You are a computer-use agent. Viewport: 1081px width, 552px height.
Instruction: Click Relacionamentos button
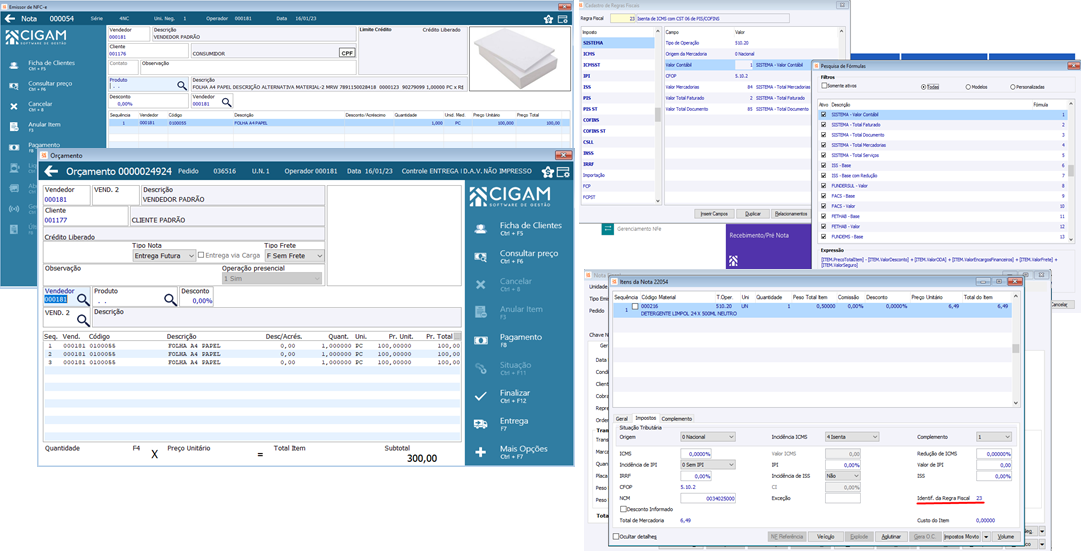click(x=791, y=214)
